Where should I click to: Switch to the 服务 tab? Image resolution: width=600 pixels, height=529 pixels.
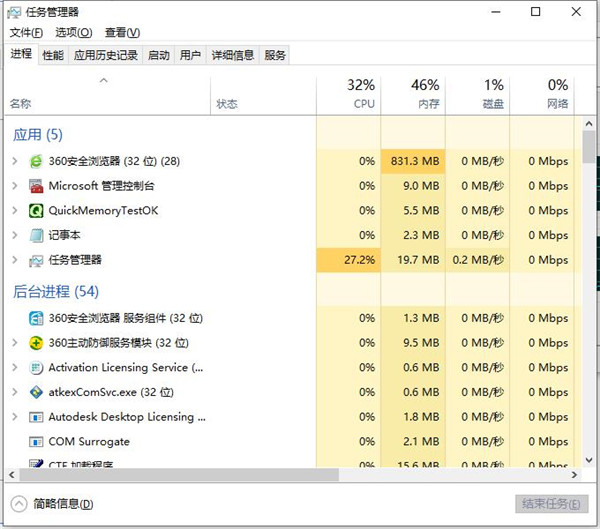pos(275,55)
